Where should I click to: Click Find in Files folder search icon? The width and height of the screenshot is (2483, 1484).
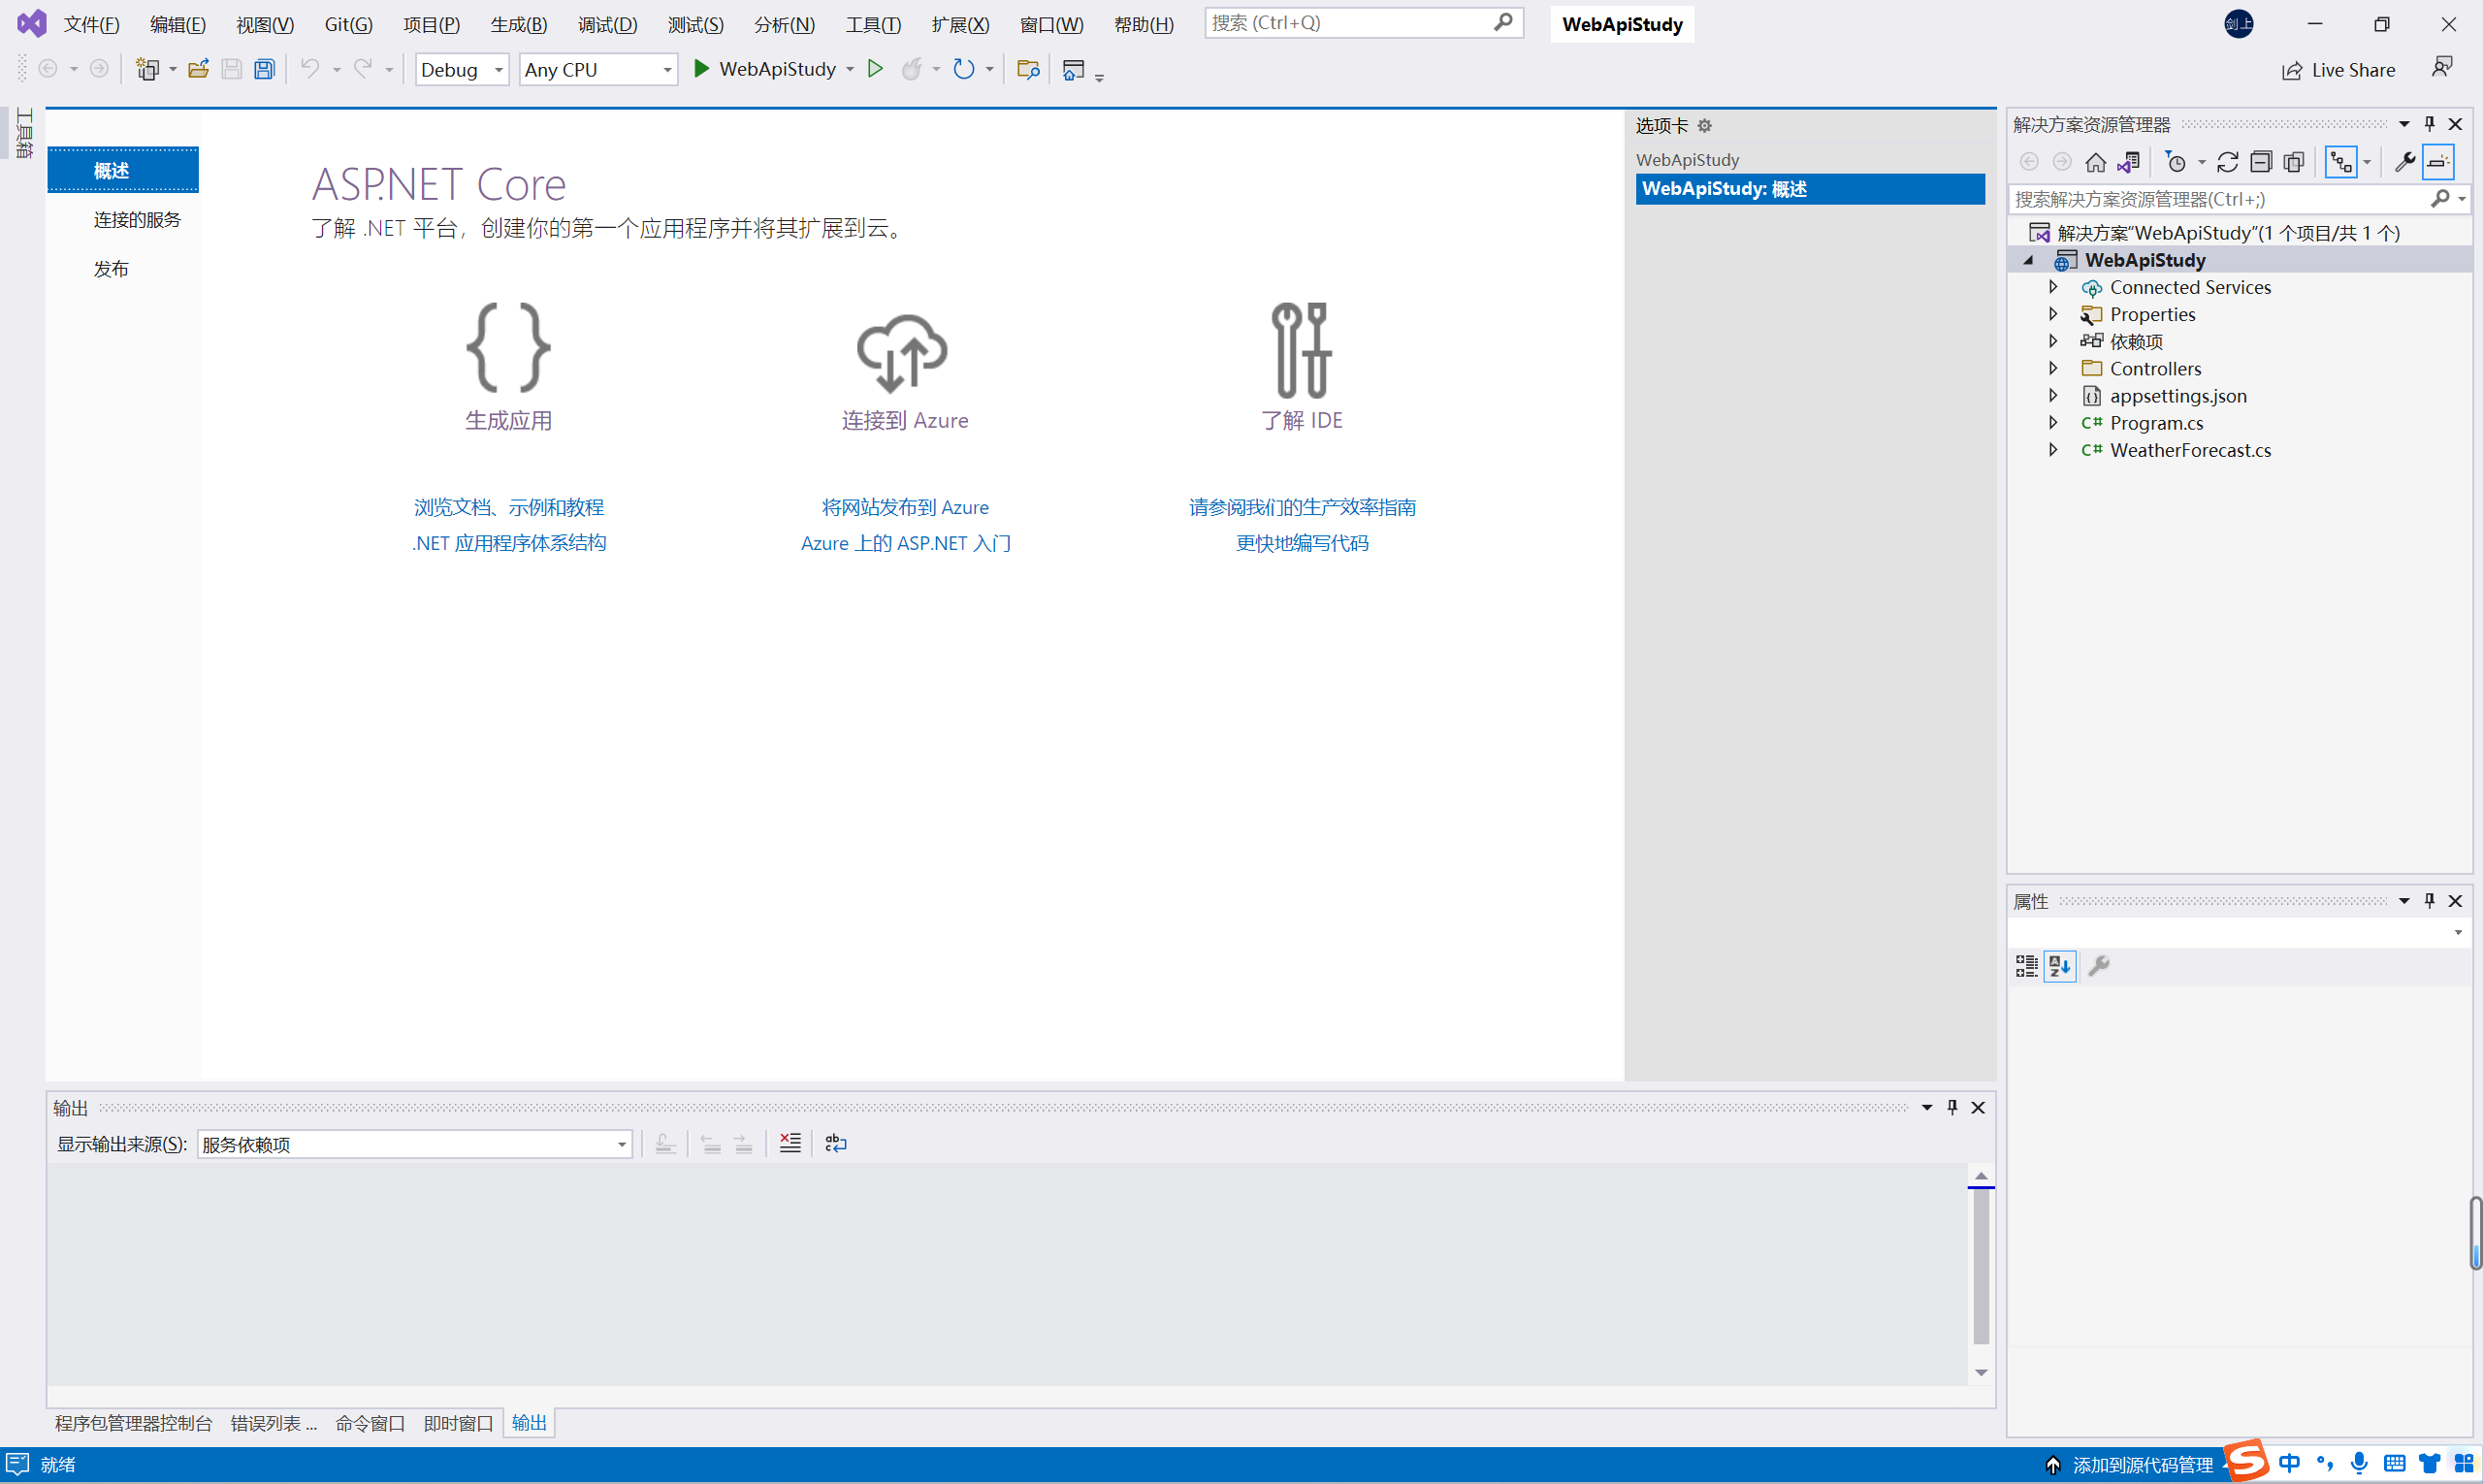click(1027, 69)
